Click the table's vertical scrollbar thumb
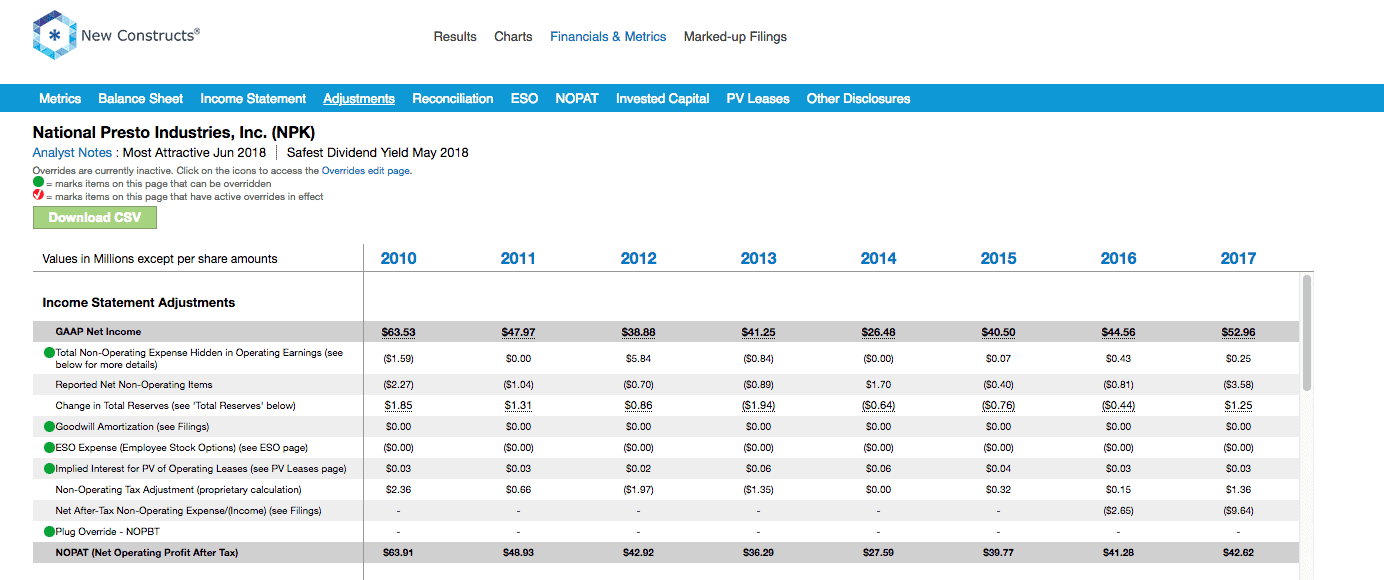Image resolution: width=1384 pixels, height=580 pixels. pos(1306,332)
